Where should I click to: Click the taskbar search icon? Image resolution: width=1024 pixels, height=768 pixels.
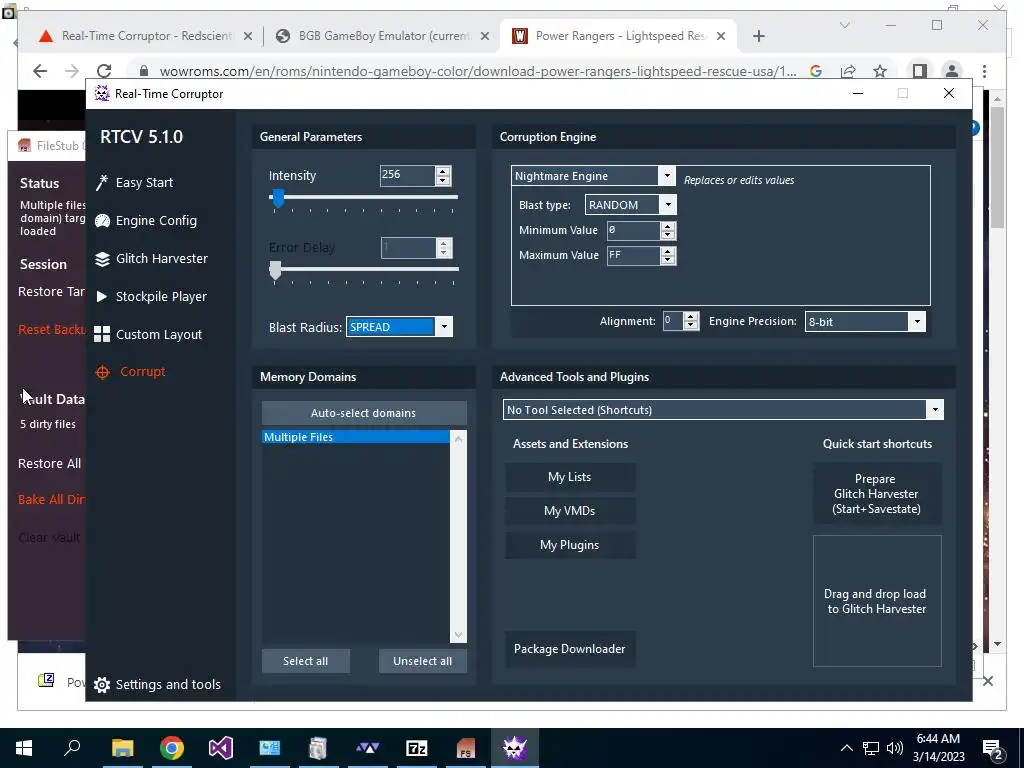click(x=72, y=748)
